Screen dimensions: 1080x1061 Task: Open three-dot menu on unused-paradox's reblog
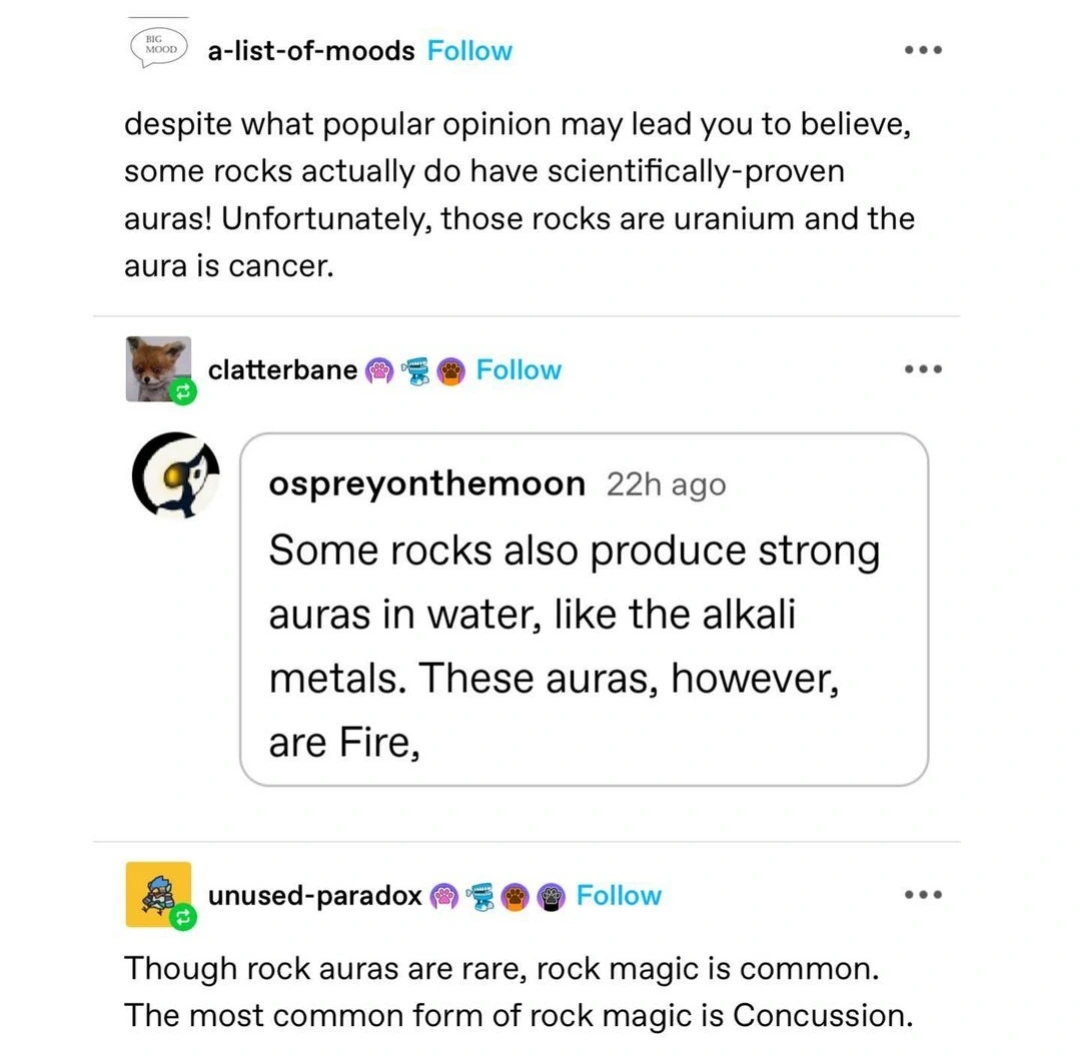[921, 894]
